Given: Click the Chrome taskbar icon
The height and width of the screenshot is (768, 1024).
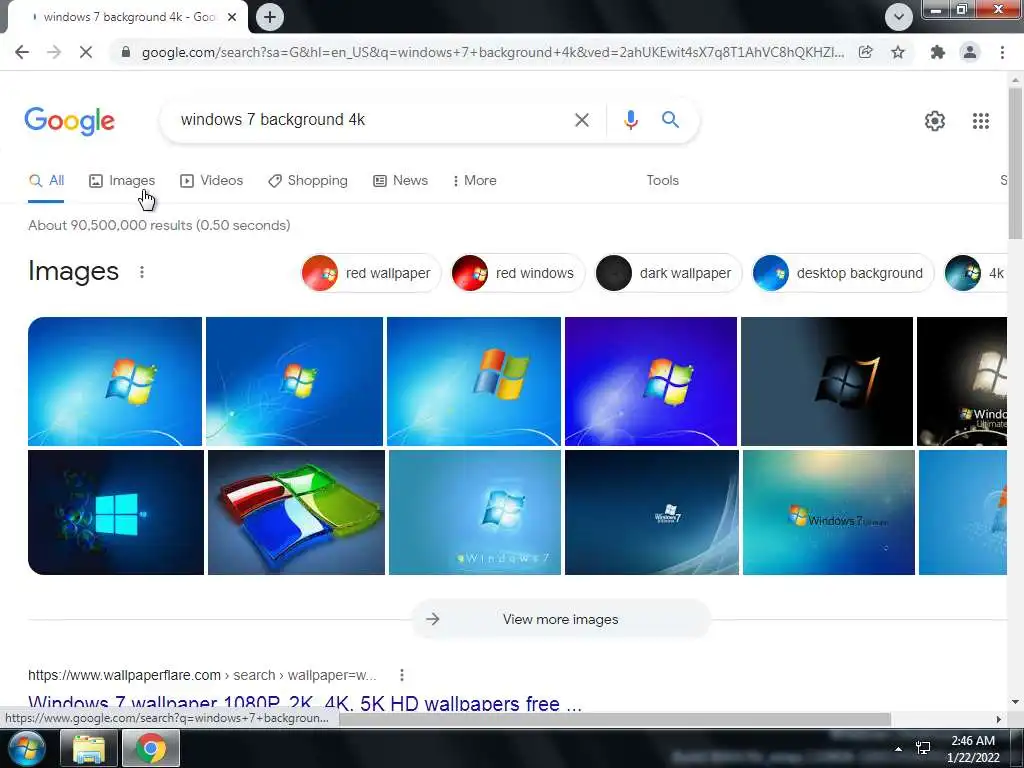Looking at the screenshot, I should coord(151,748).
